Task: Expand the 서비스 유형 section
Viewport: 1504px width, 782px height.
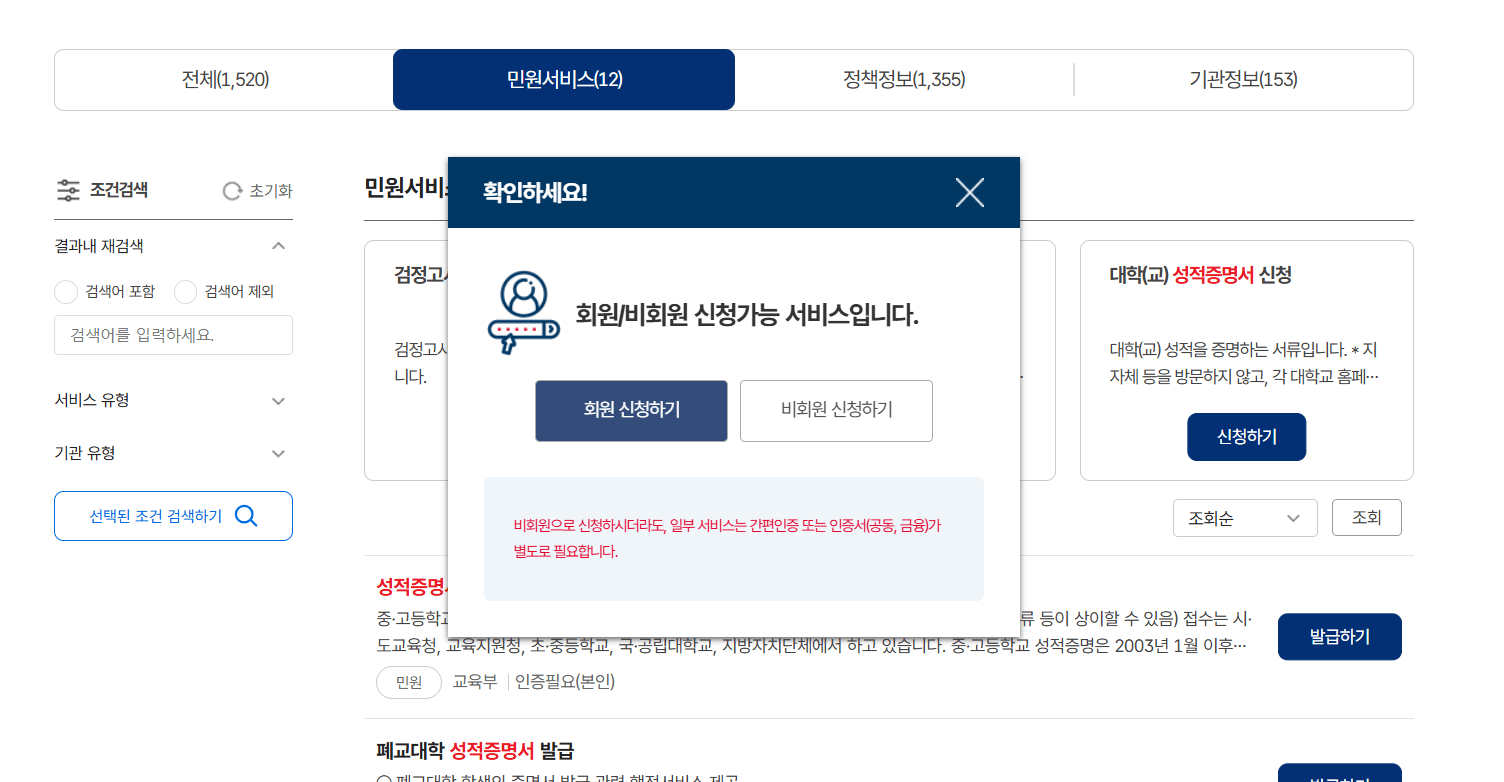Action: (279, 400)
